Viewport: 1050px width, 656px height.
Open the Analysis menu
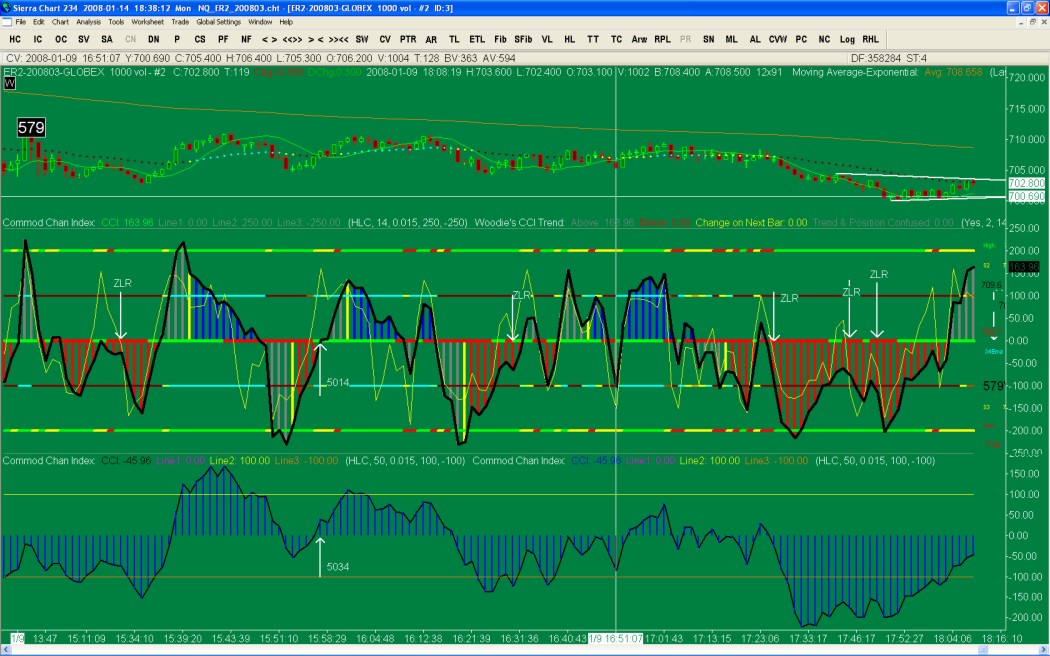click(88, 22)
